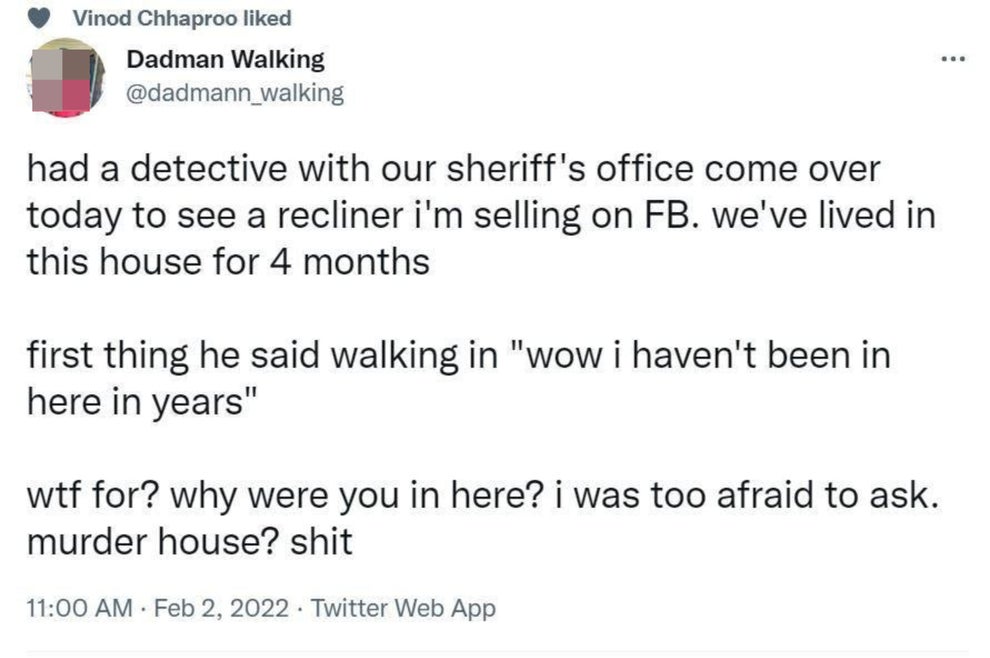990x658 pixels.
Task: Click the heart icon next to Vinod Chhaproo
Action: pyautogui.click(x=38, y=16)
